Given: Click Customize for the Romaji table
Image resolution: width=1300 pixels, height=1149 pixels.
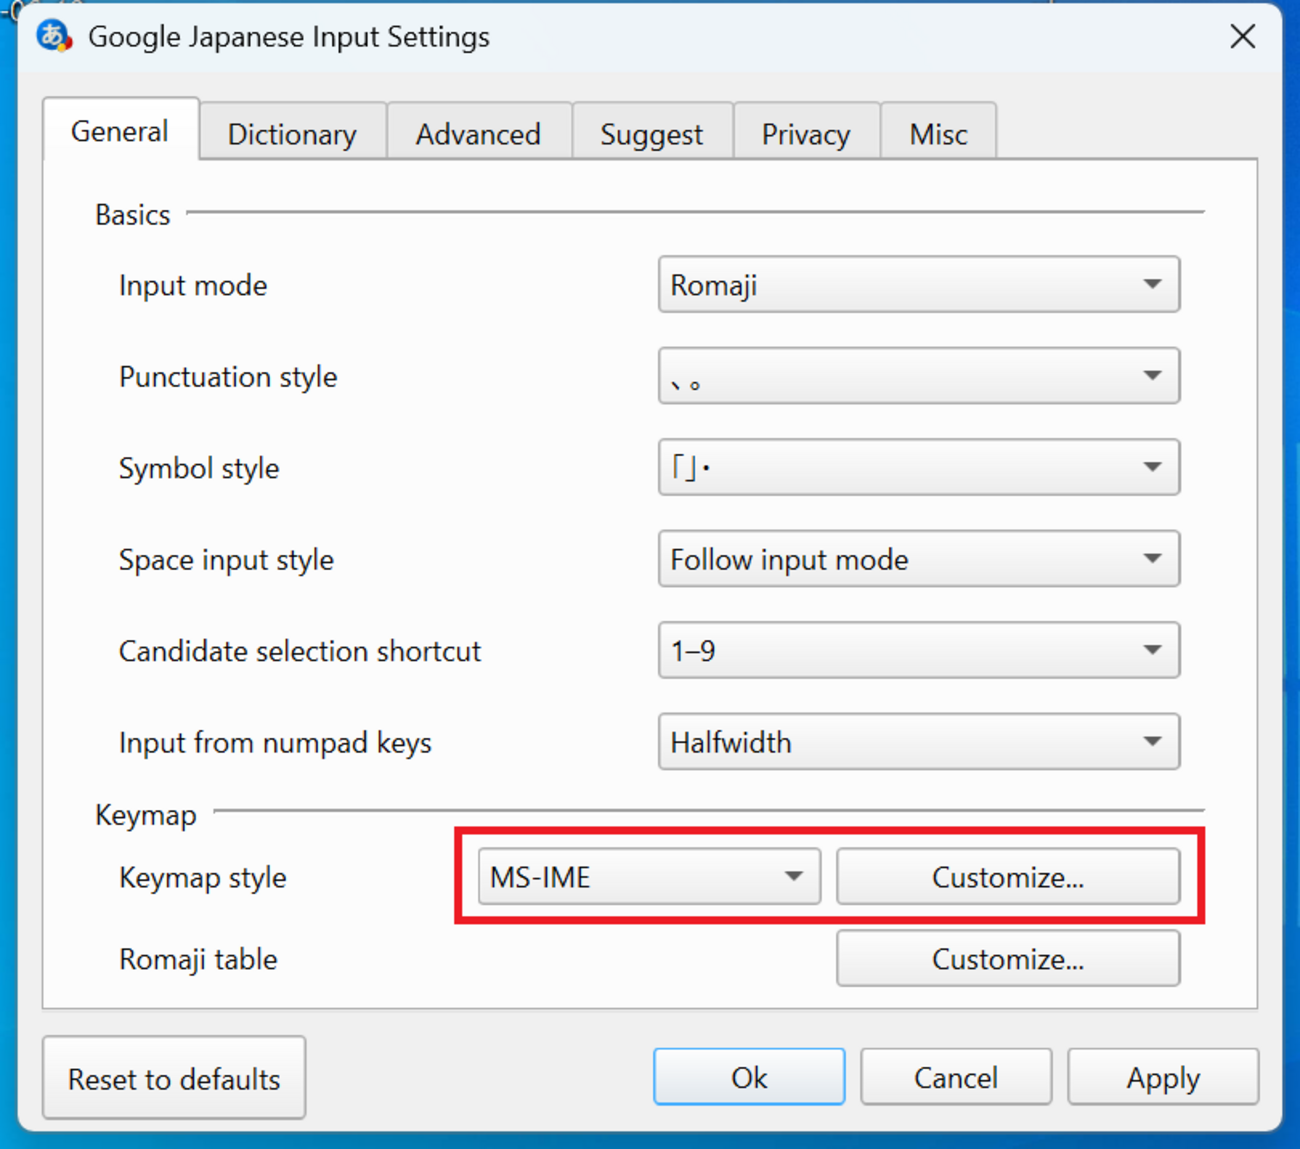Looking at the screenshot, I should [1007, 959].
